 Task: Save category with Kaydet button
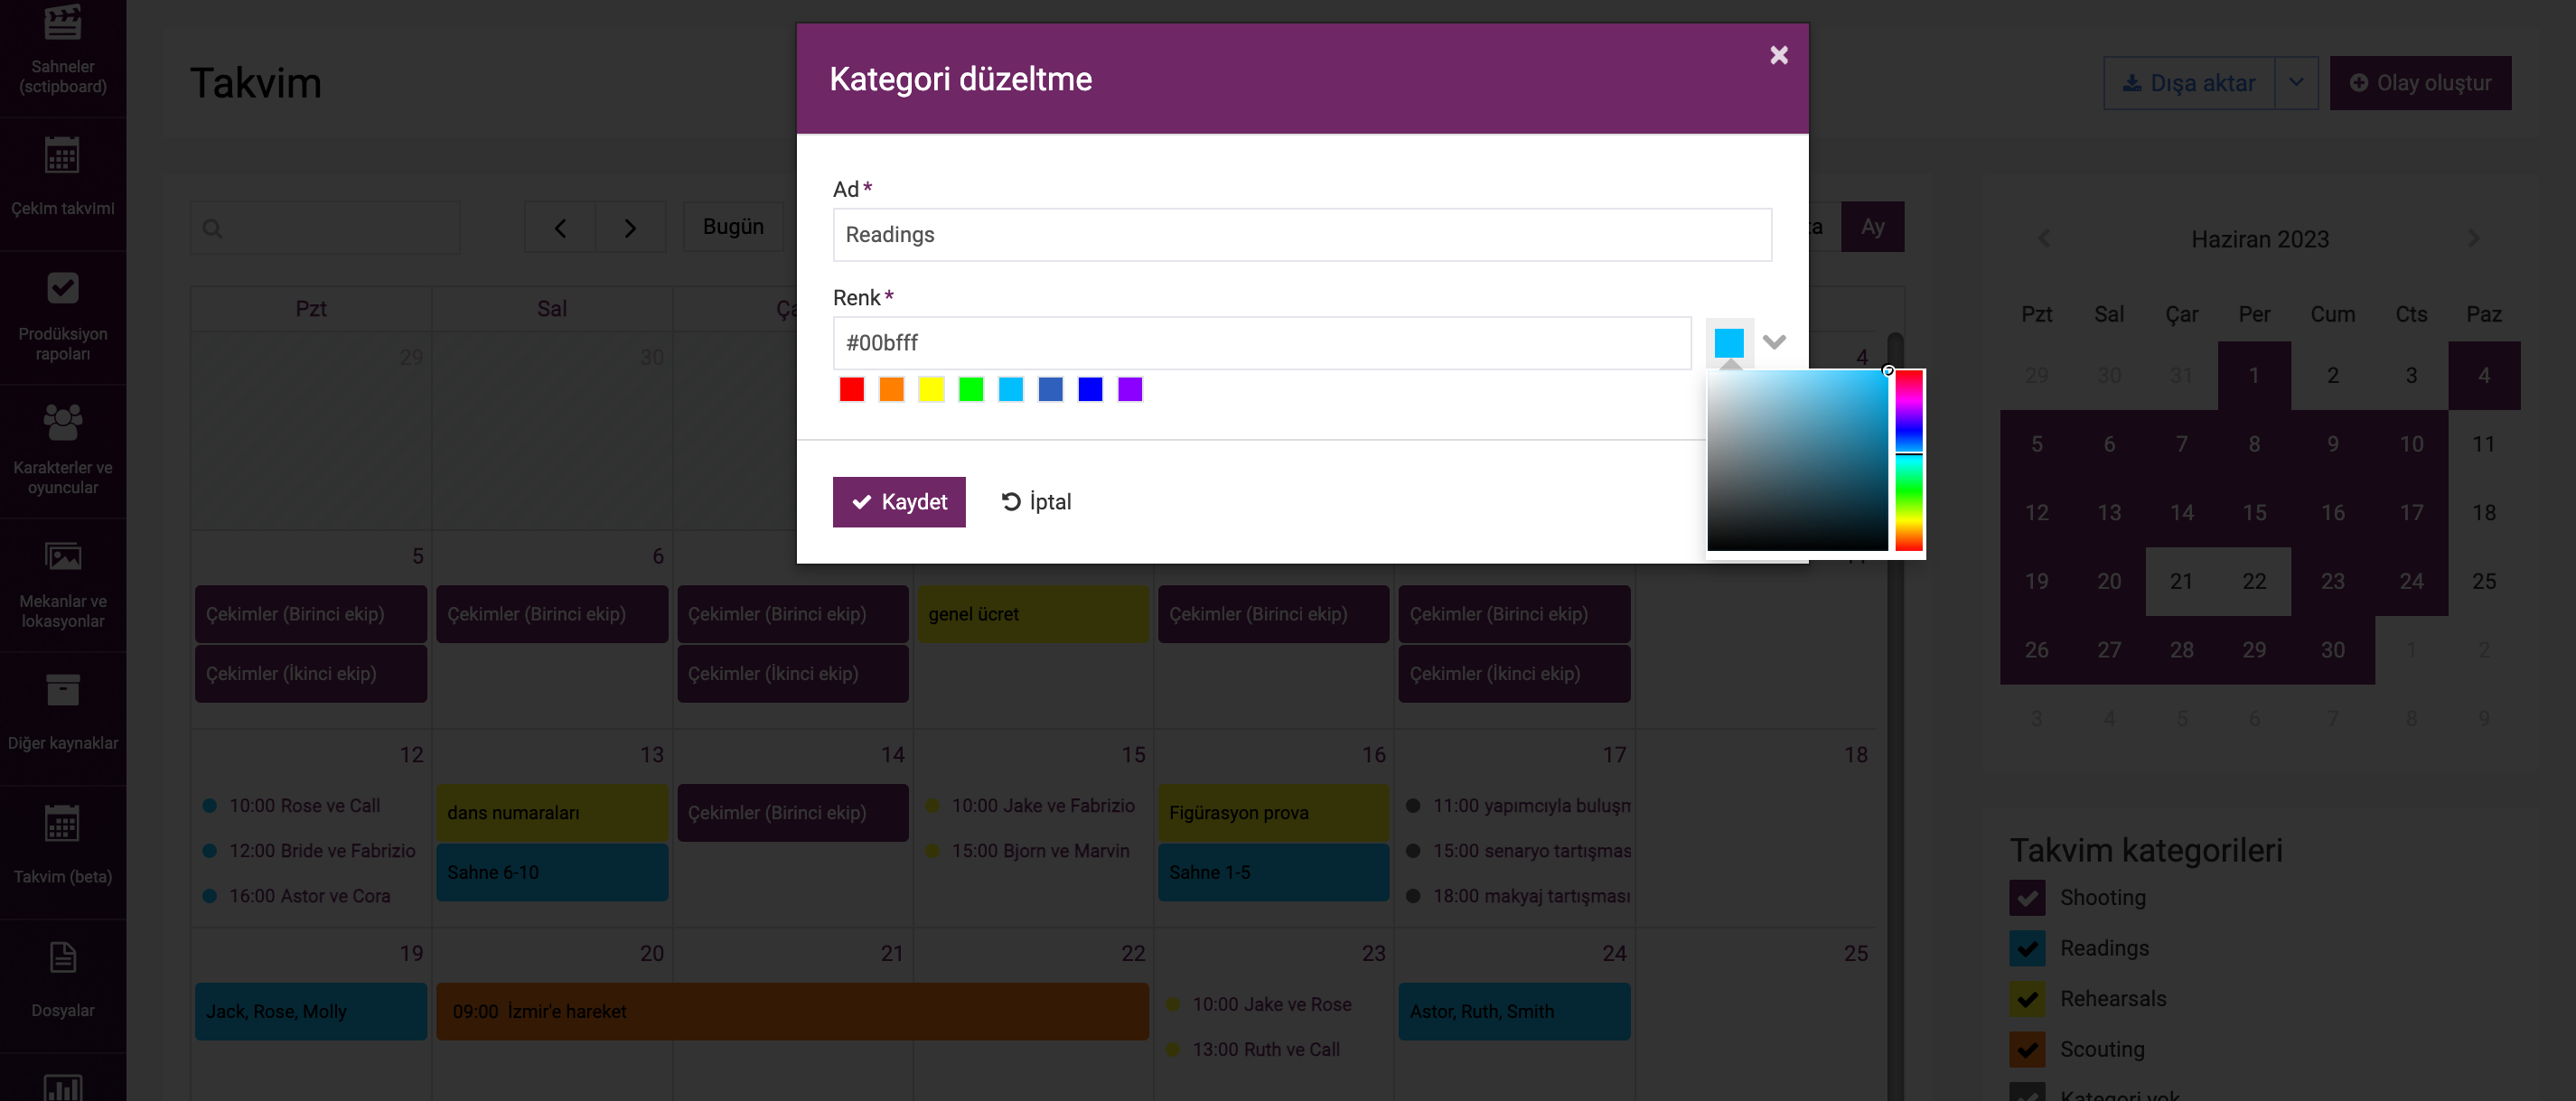(898, 502)
